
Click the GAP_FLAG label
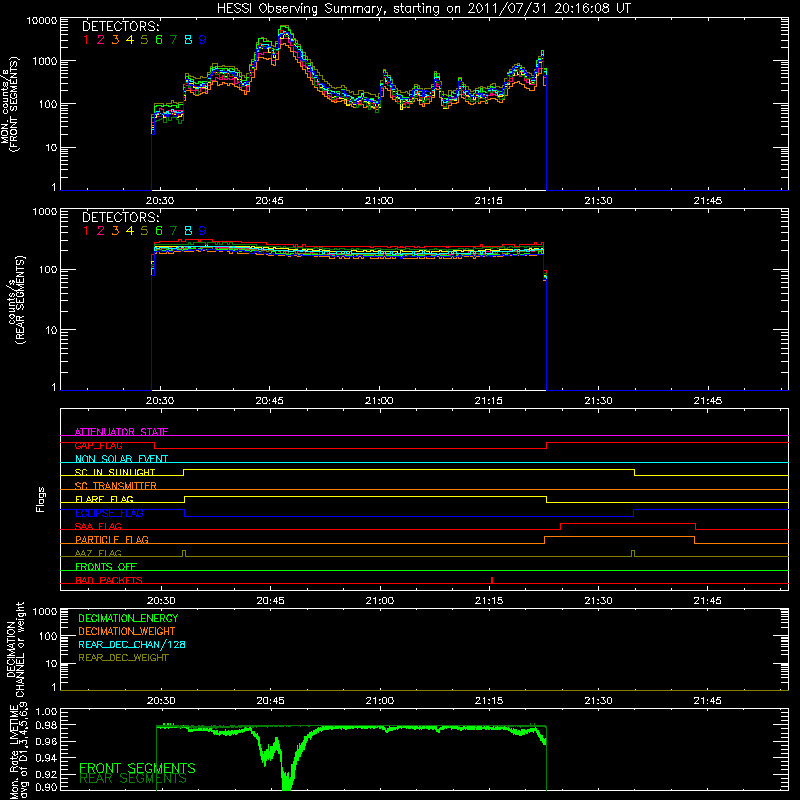coord(98,445)
